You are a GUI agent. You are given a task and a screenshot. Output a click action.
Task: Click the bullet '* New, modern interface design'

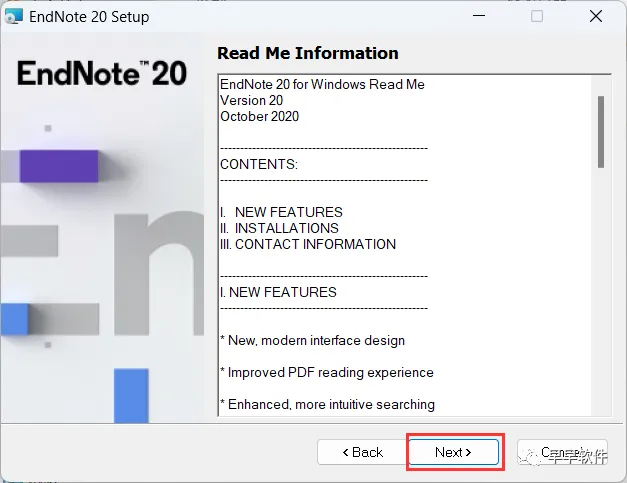[313, 340]
